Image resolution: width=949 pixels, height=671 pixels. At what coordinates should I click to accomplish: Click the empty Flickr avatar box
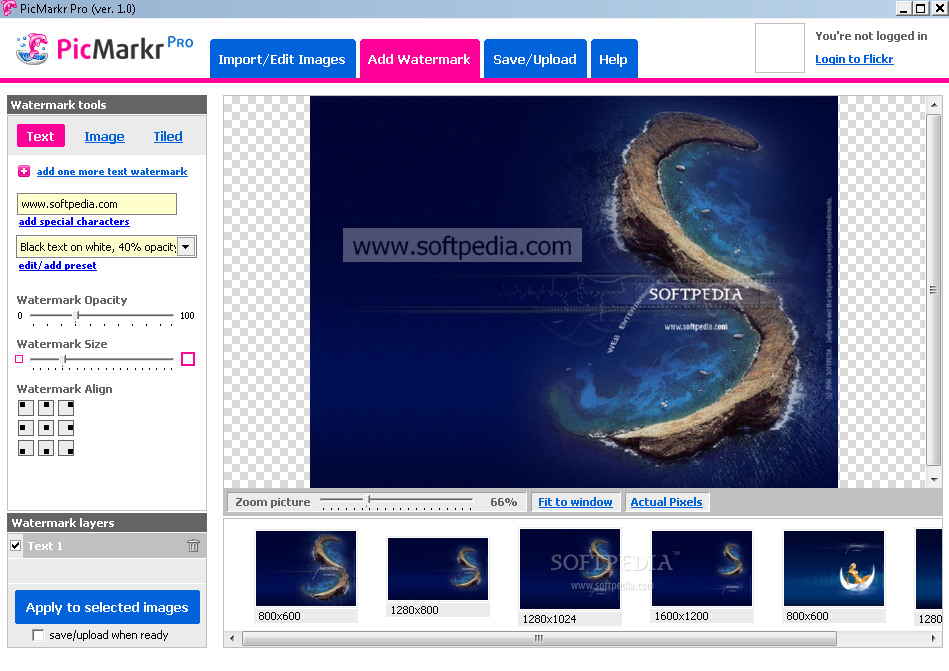pyautogui.click(x=780, y=48)
